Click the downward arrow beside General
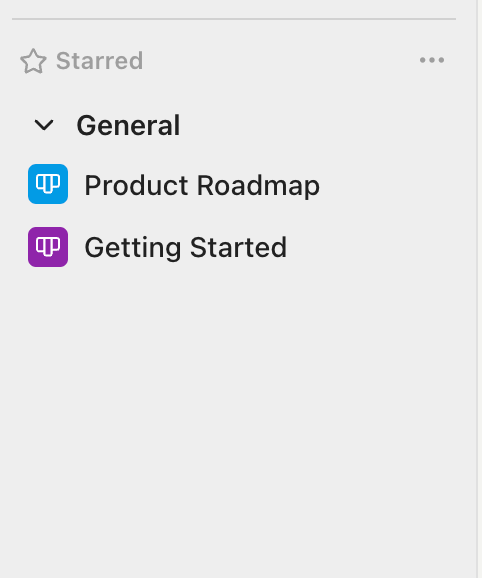 44,125
